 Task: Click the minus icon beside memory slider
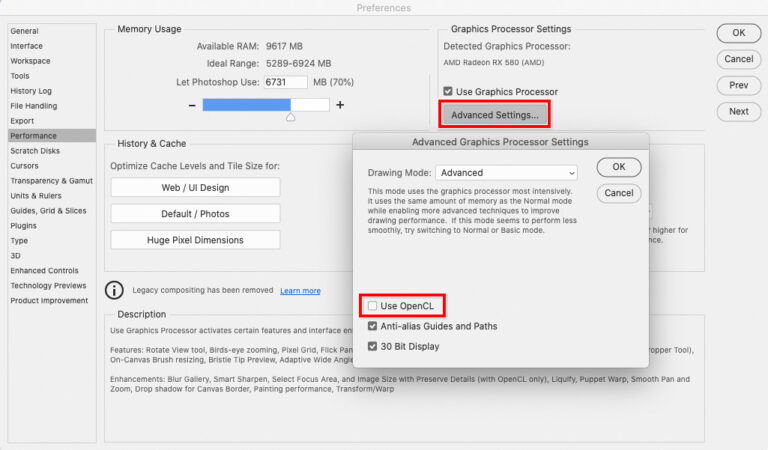coord(192,105)
